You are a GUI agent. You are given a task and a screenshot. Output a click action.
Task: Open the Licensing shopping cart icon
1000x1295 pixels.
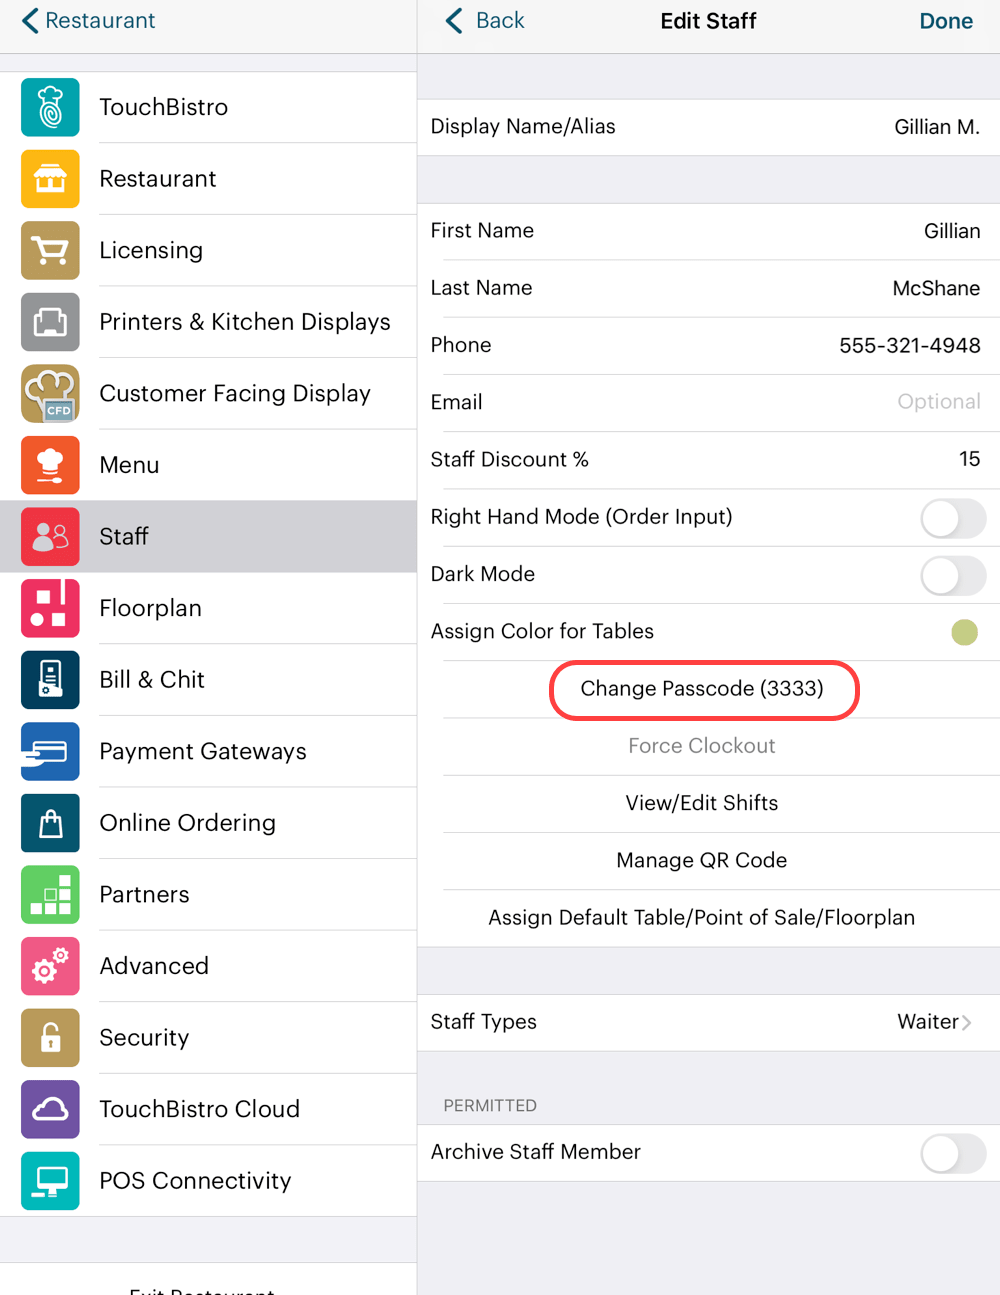50,250
